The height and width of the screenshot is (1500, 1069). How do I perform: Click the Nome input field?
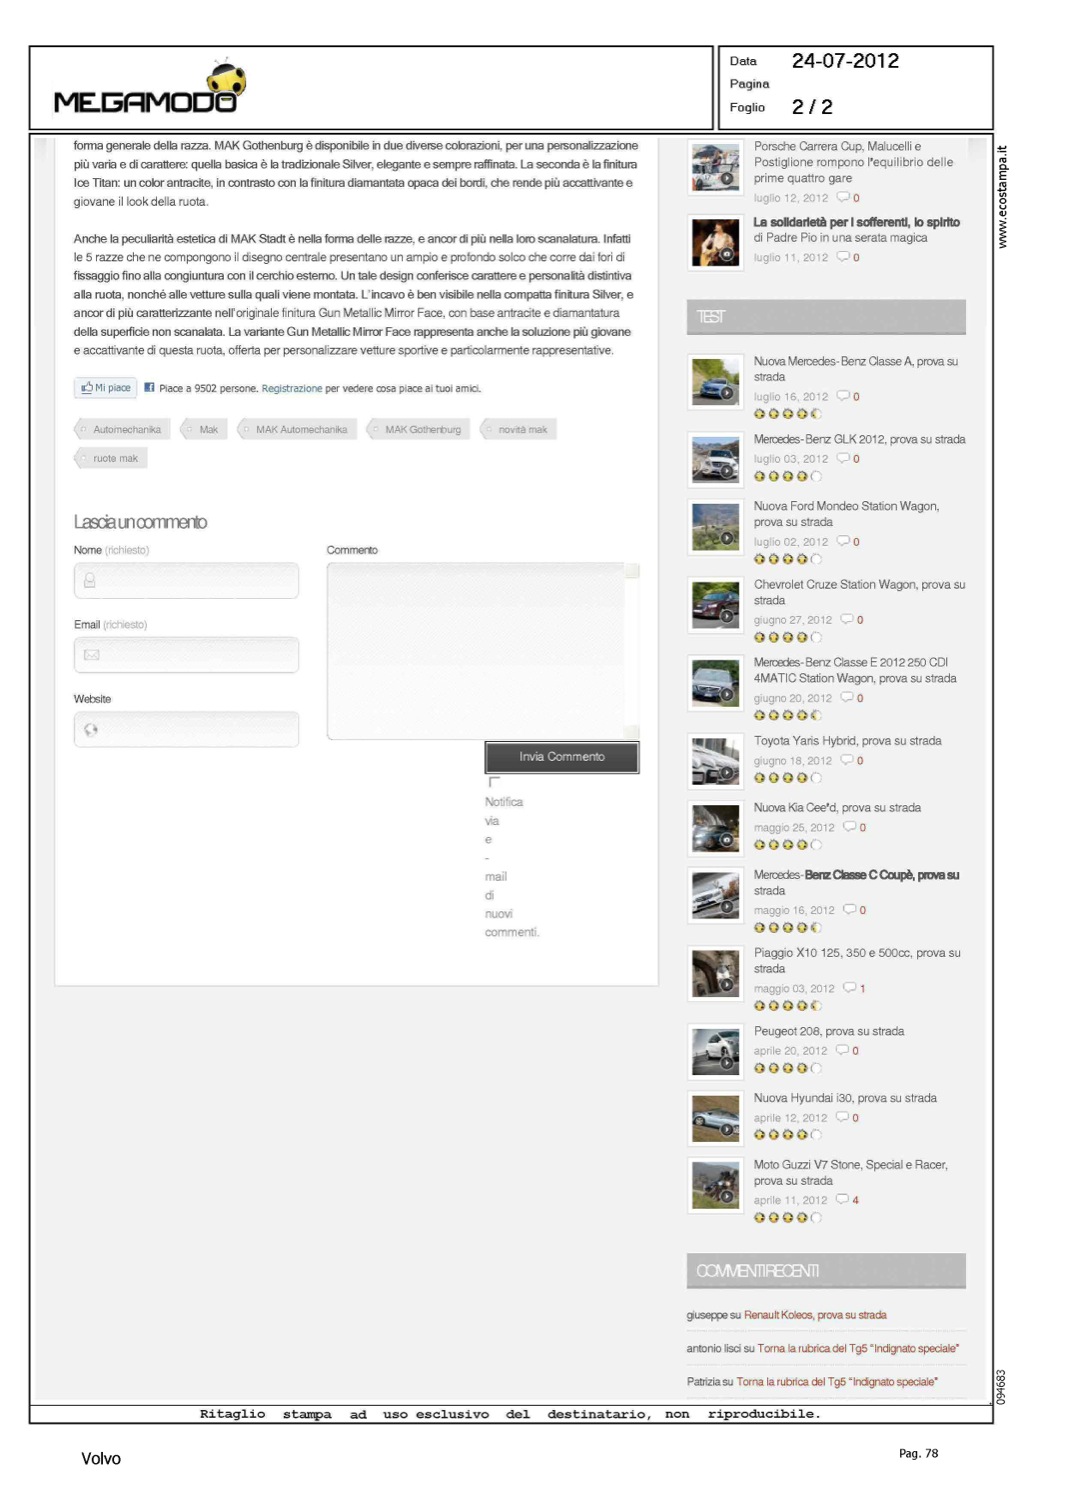(186, 581)
